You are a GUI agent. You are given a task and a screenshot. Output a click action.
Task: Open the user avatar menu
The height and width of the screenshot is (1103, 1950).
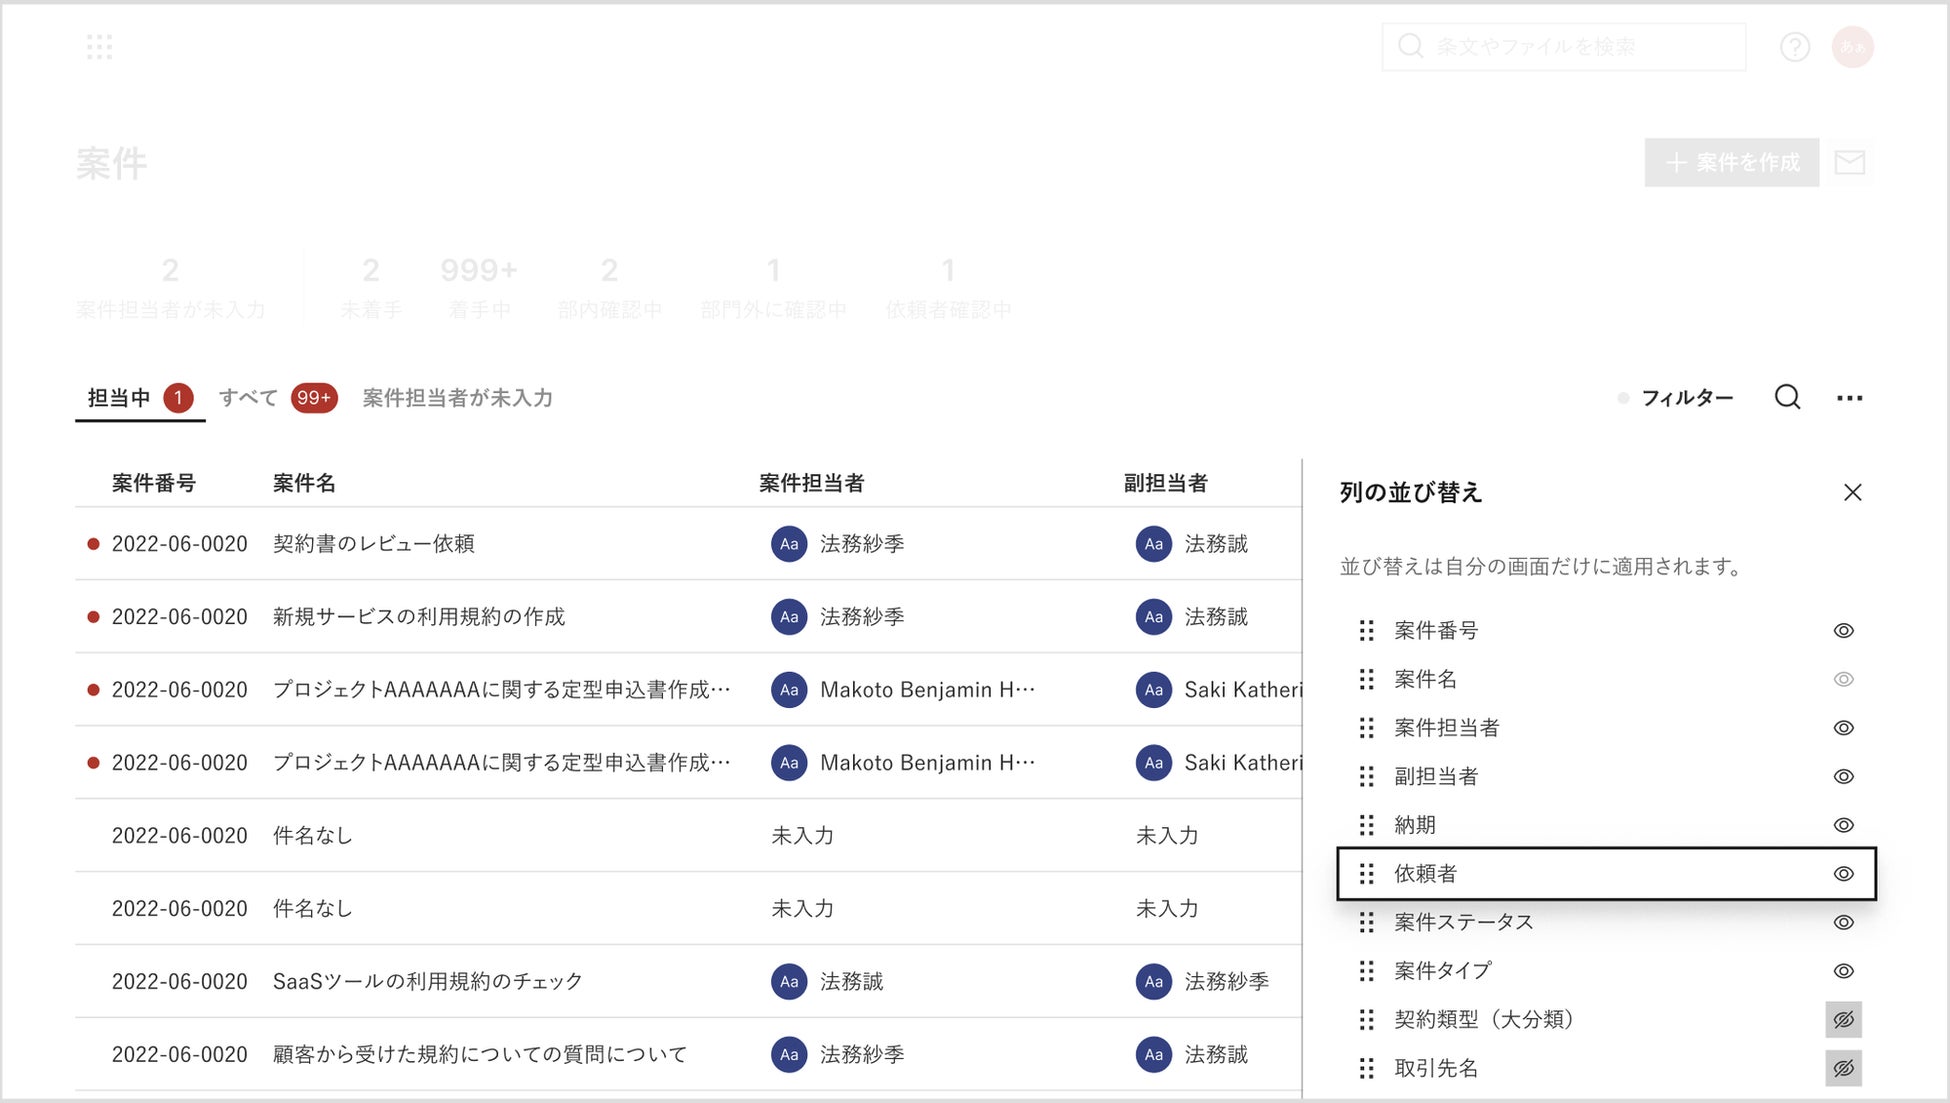1852,47
